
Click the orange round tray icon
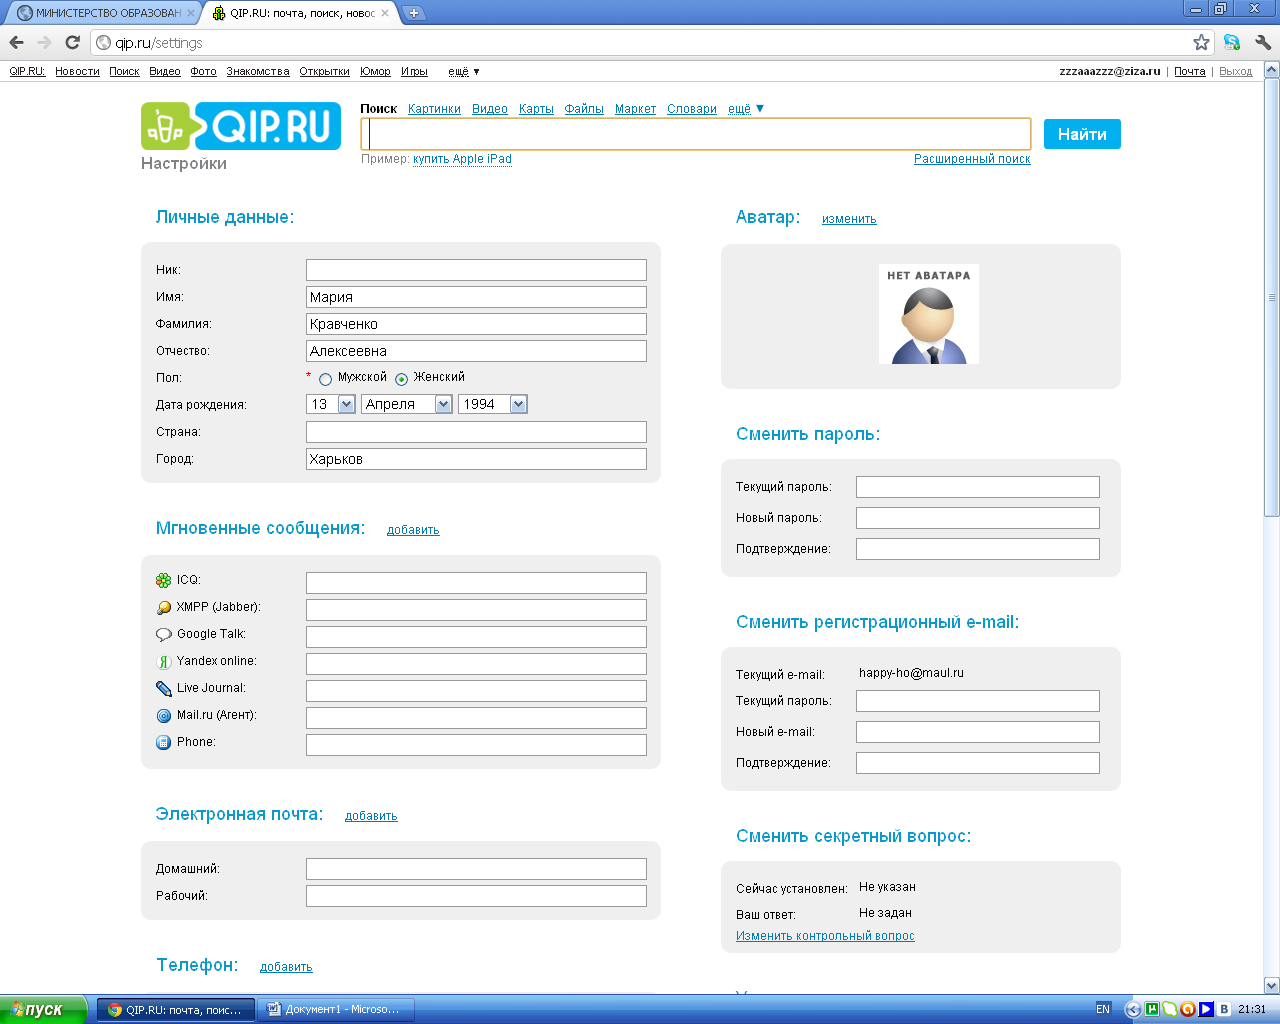tap(1187, 1009)
